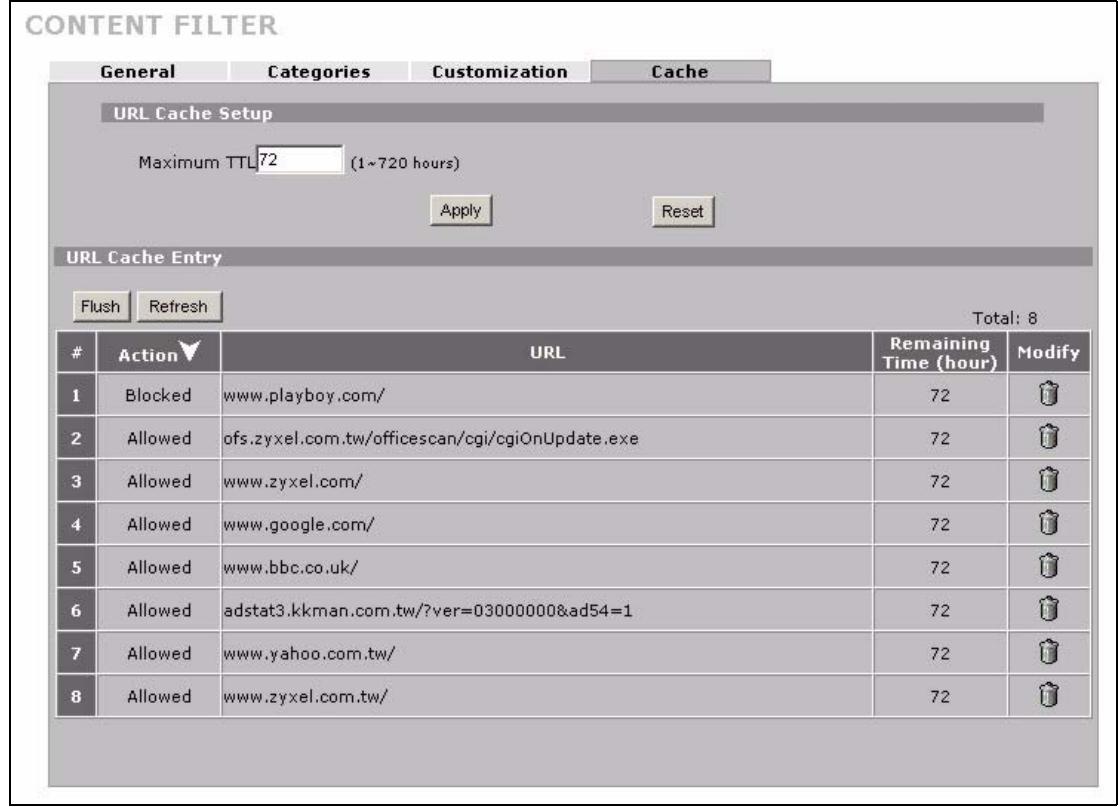1118x807 pixels.
Task: Click URL text www.playboy.com/
Action: tap(304, 395)
